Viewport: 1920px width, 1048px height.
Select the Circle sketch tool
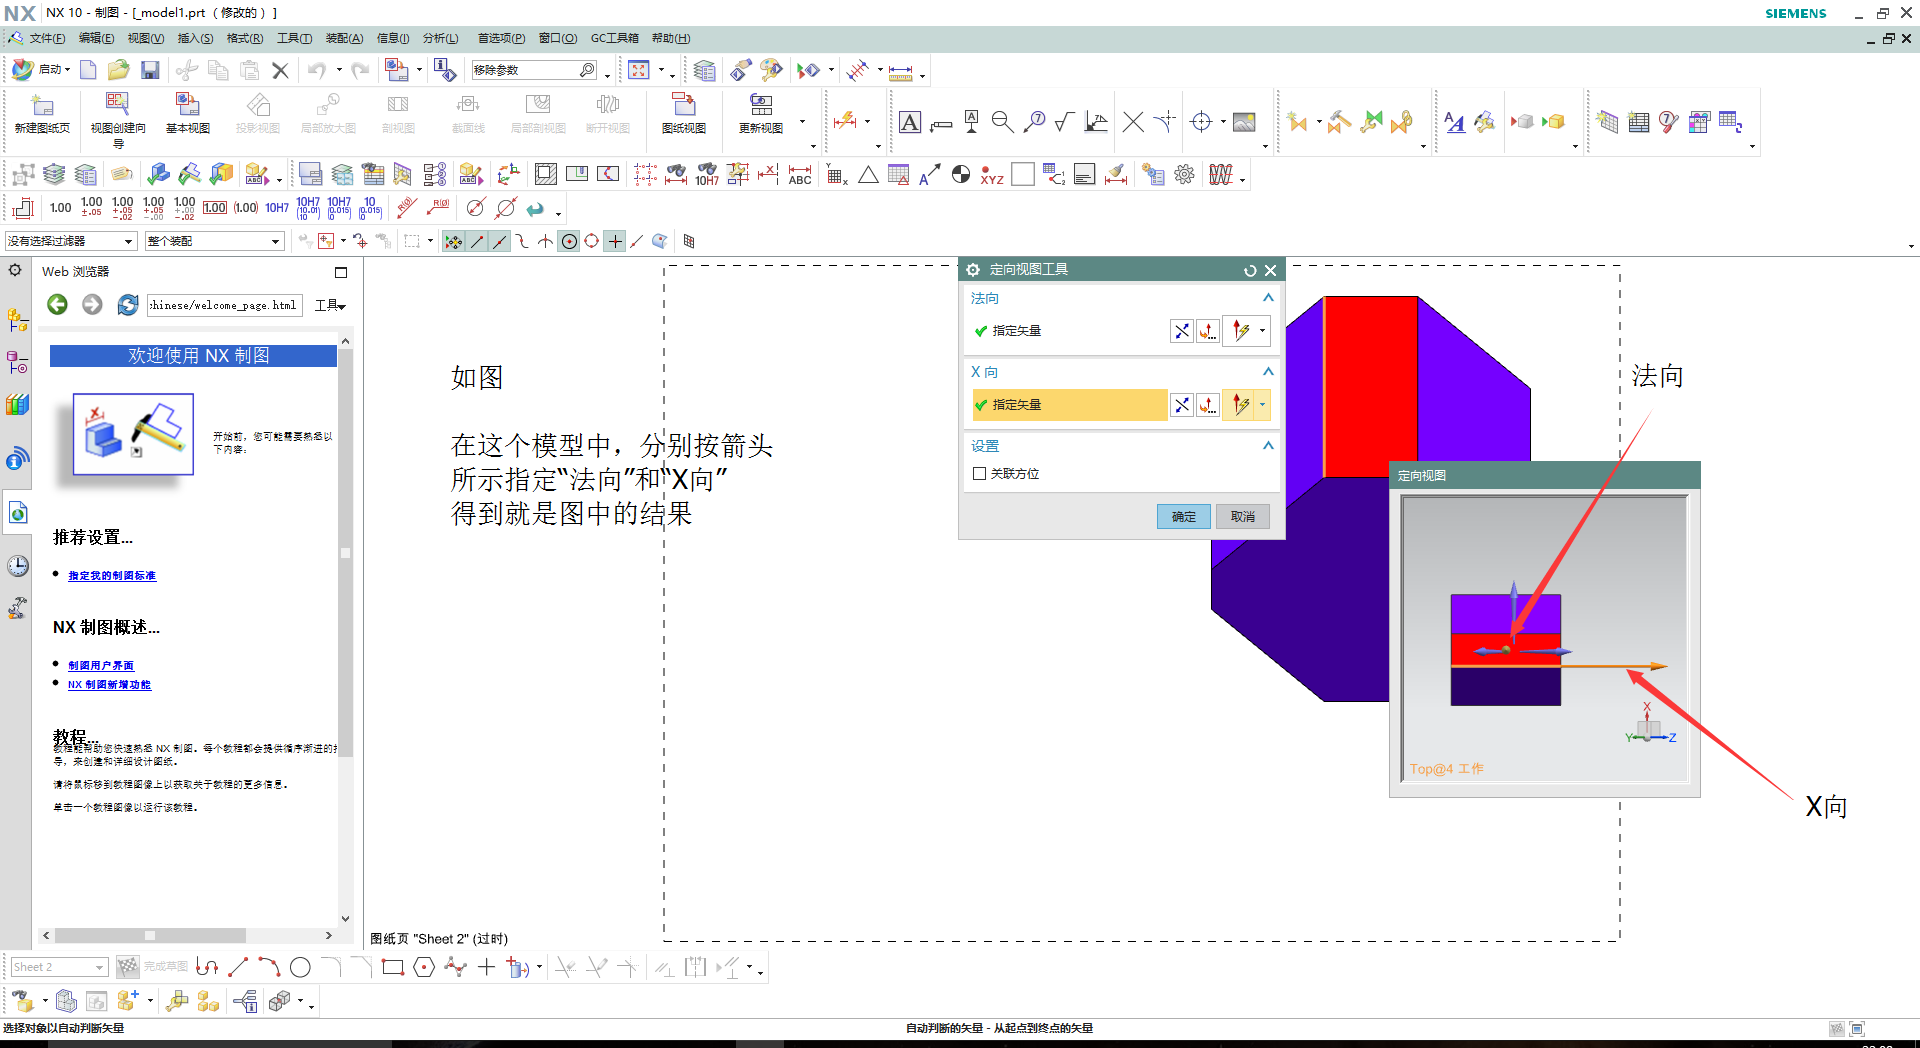point(300,967)
